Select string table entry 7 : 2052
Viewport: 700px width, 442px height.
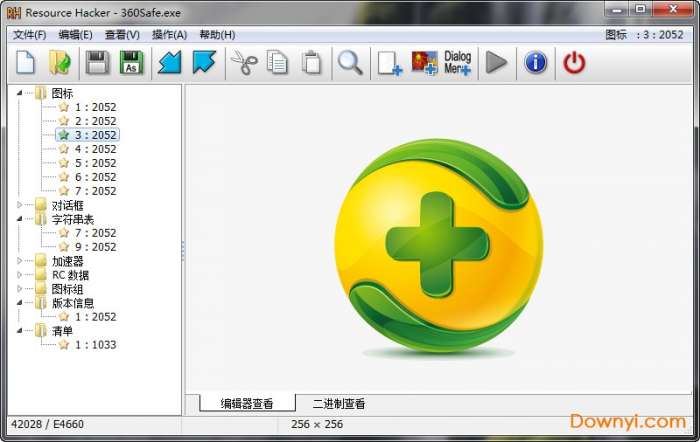(96, 233)
